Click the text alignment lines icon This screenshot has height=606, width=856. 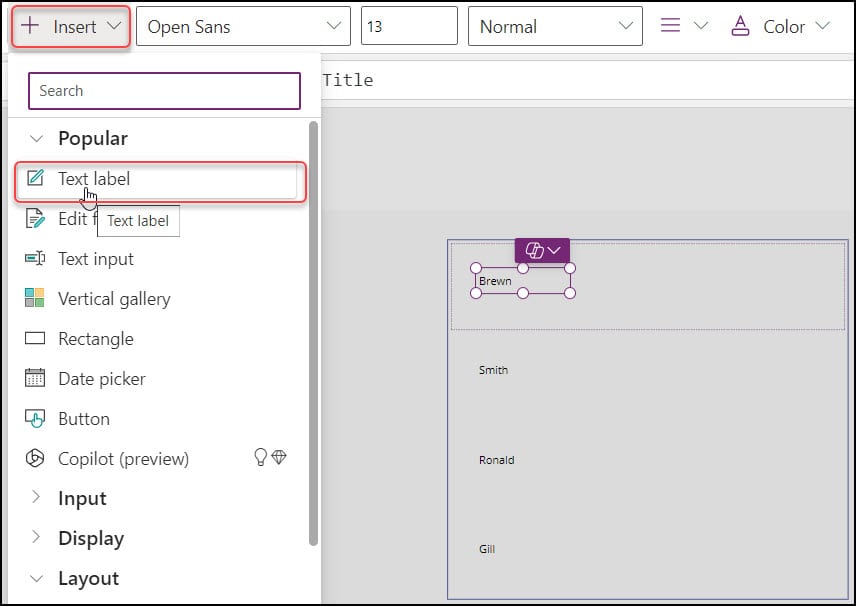[670, 26]
